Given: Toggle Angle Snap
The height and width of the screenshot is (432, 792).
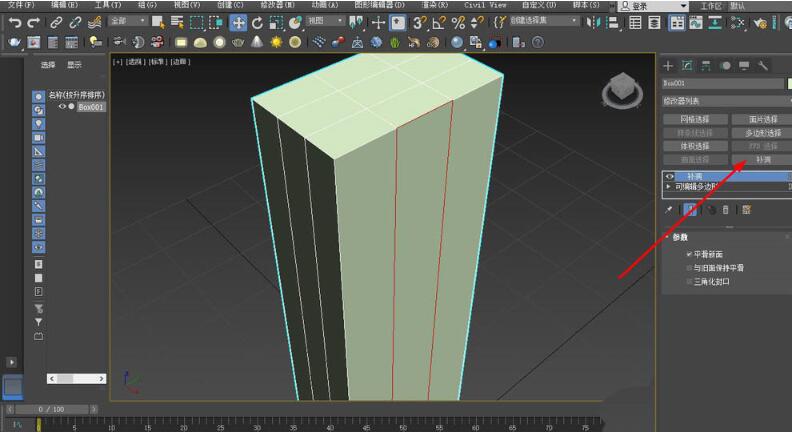Looking at the screenshot, I should [438, 23].
